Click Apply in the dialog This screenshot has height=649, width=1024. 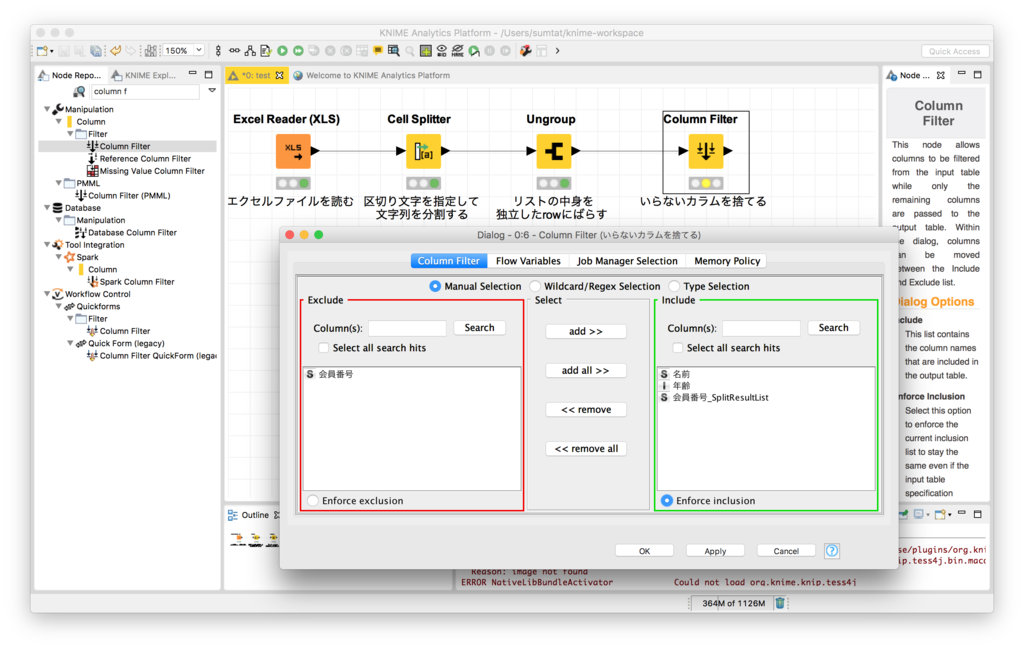point(715,551)
